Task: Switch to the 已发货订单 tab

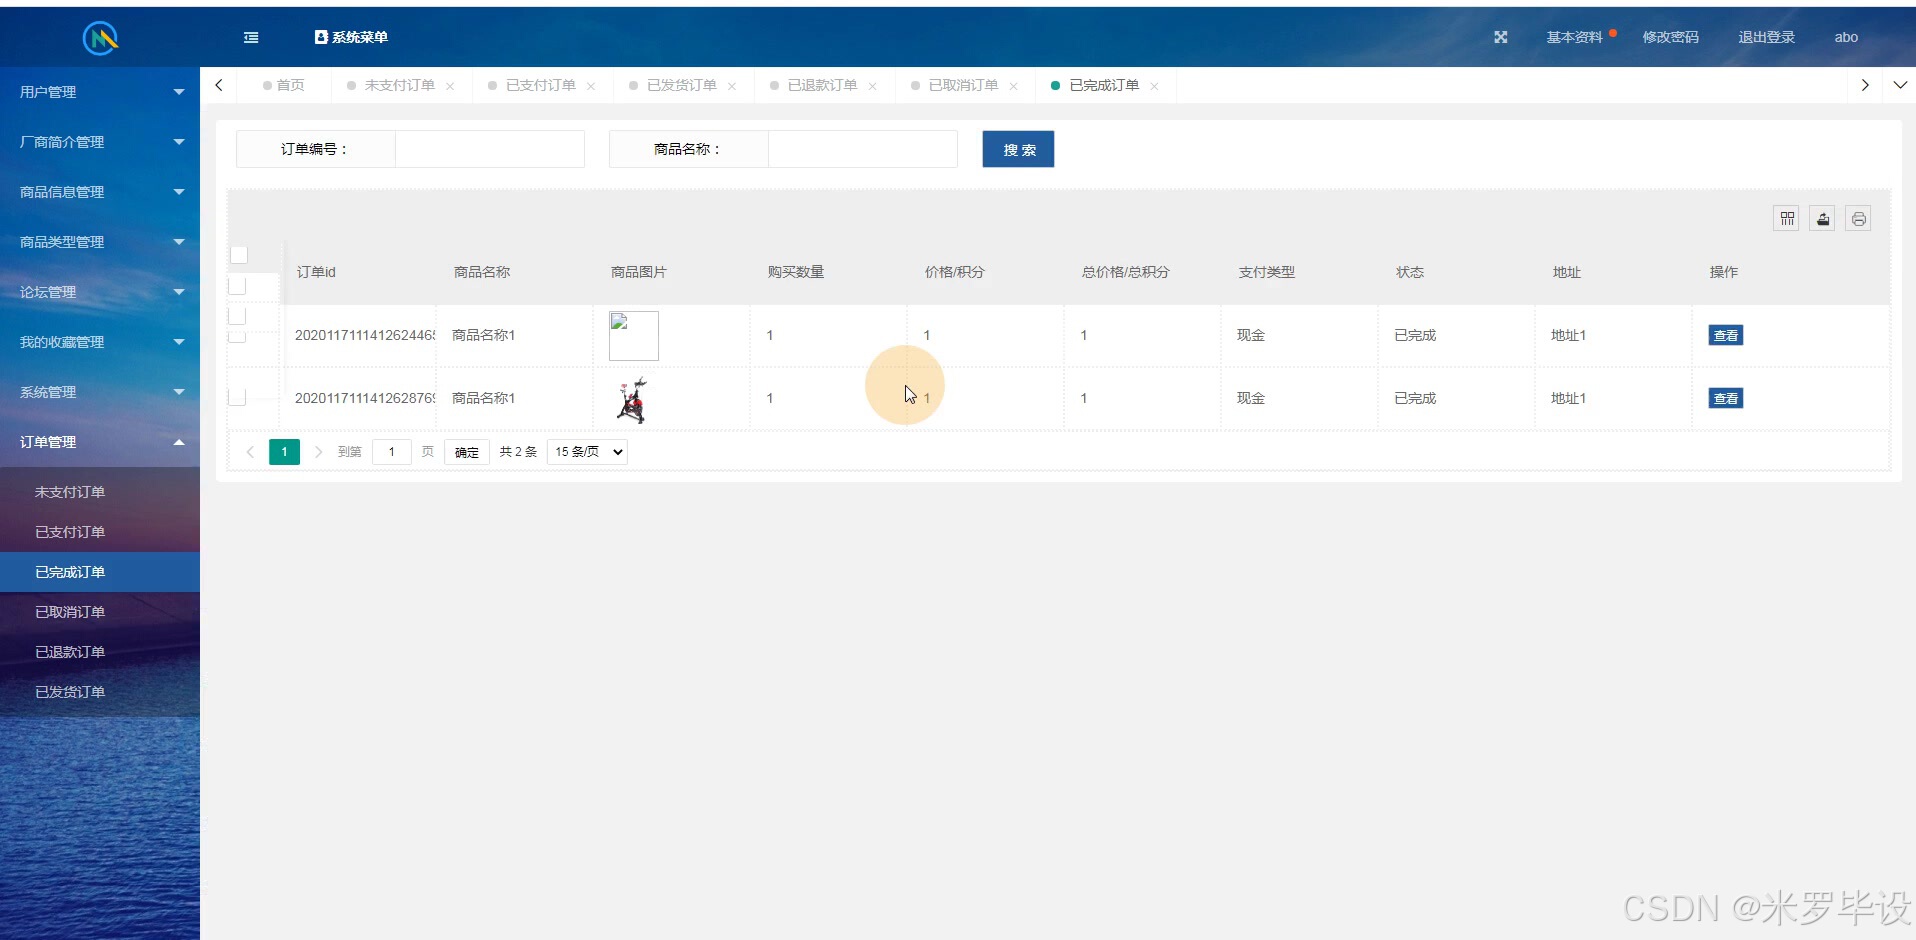Action: [681, 85]
